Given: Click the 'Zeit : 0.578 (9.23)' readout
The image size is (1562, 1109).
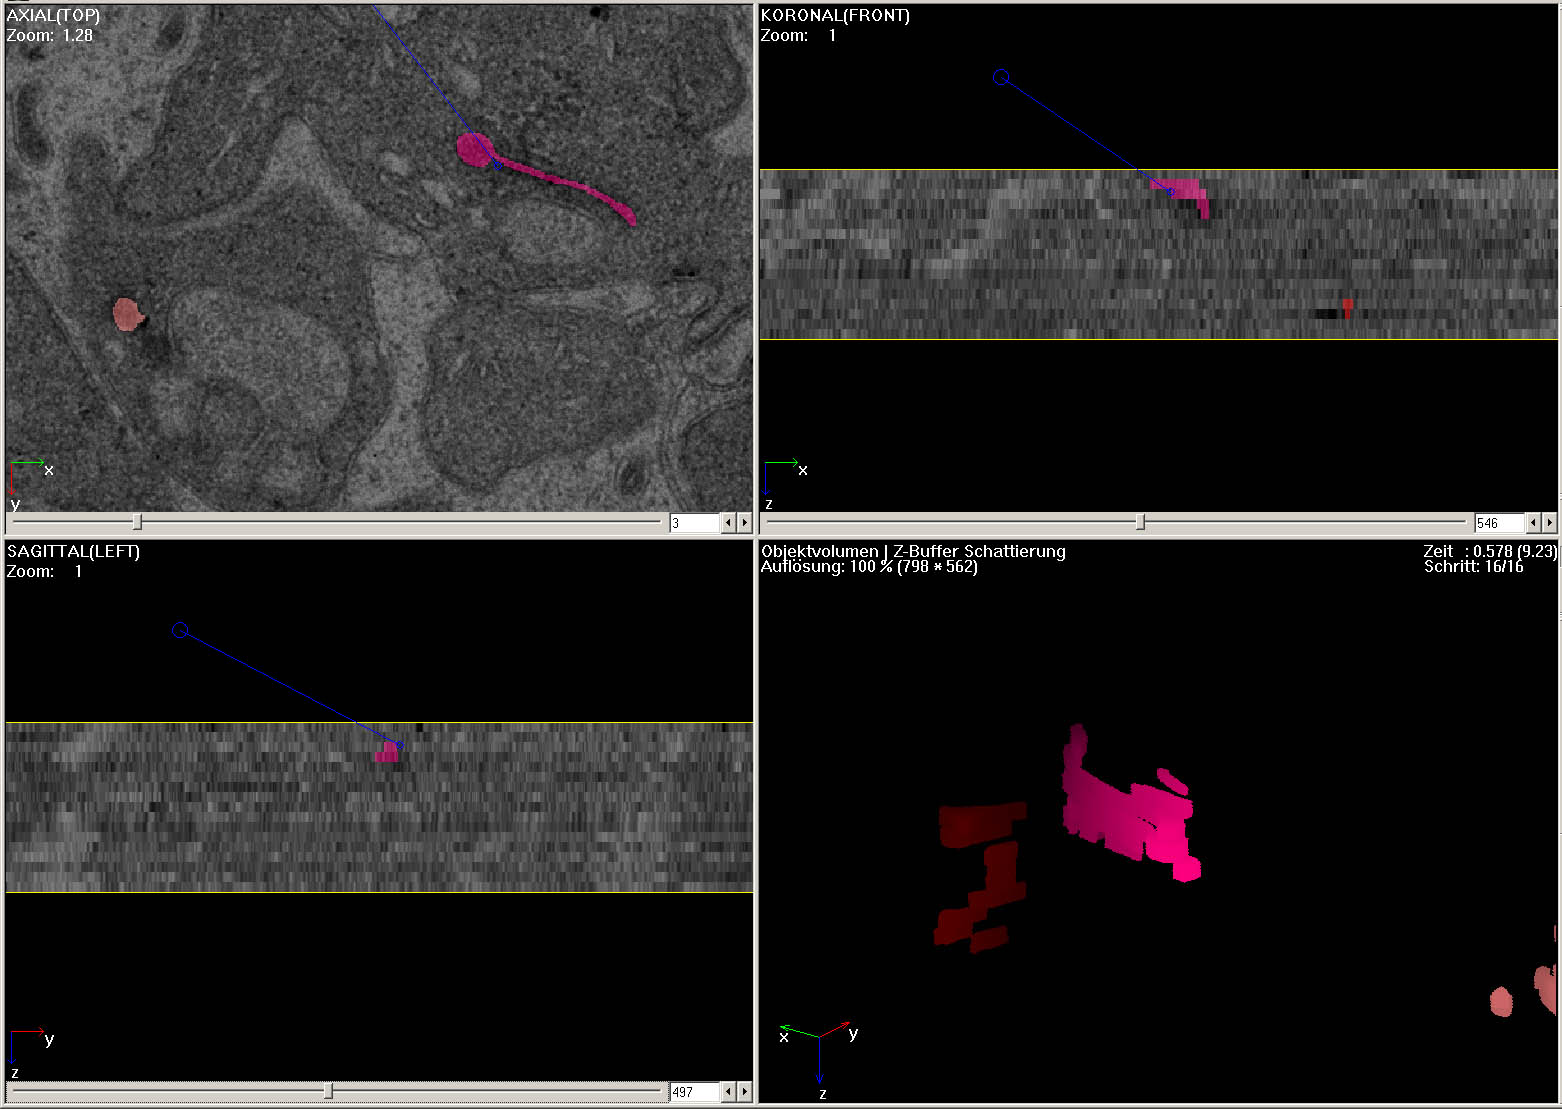Looking at the screenshot, I should tap(1490, 551).
